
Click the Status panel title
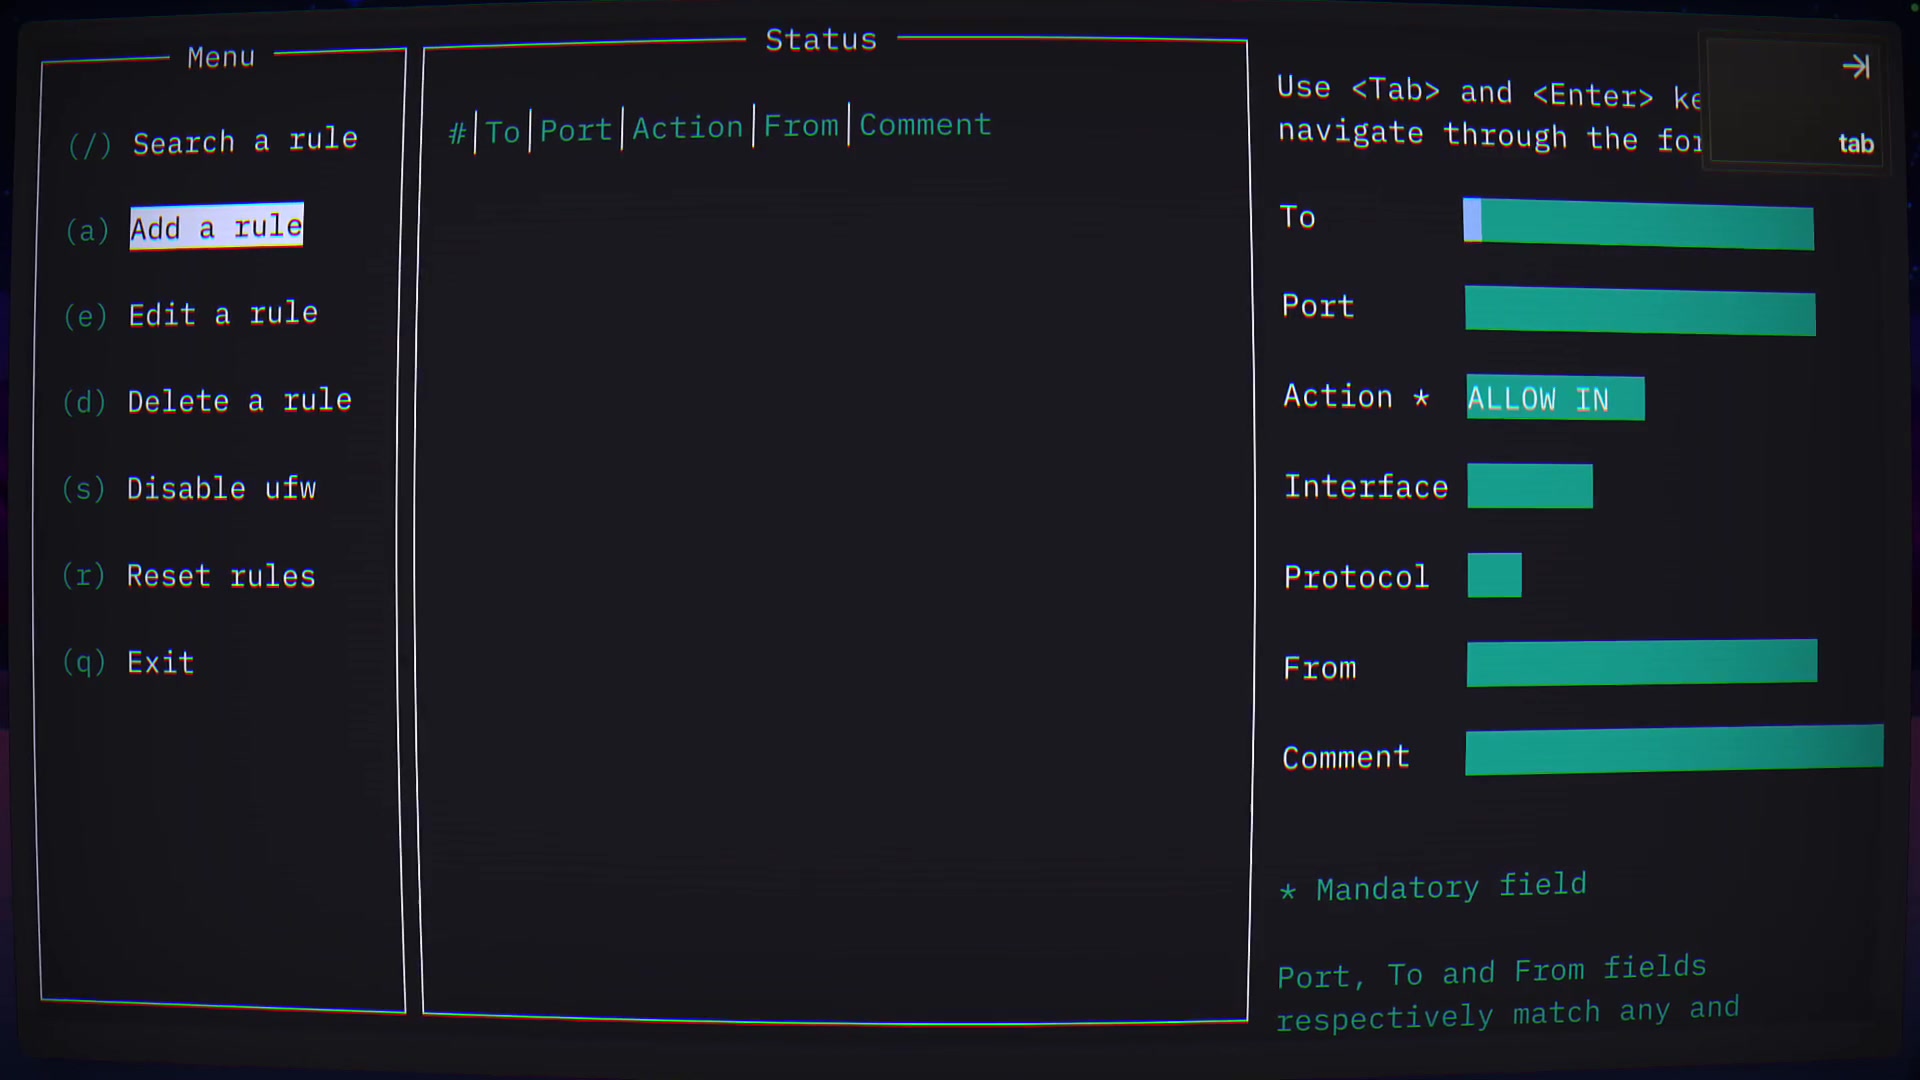click(821, 39)
